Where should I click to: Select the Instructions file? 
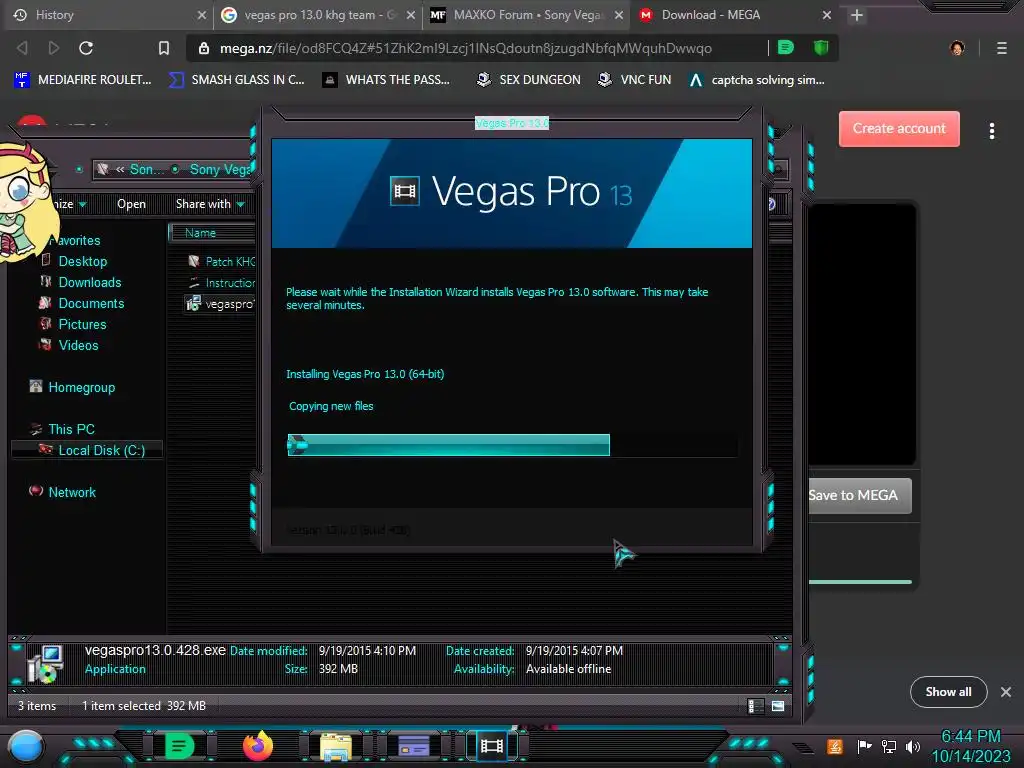coord(221,282)
